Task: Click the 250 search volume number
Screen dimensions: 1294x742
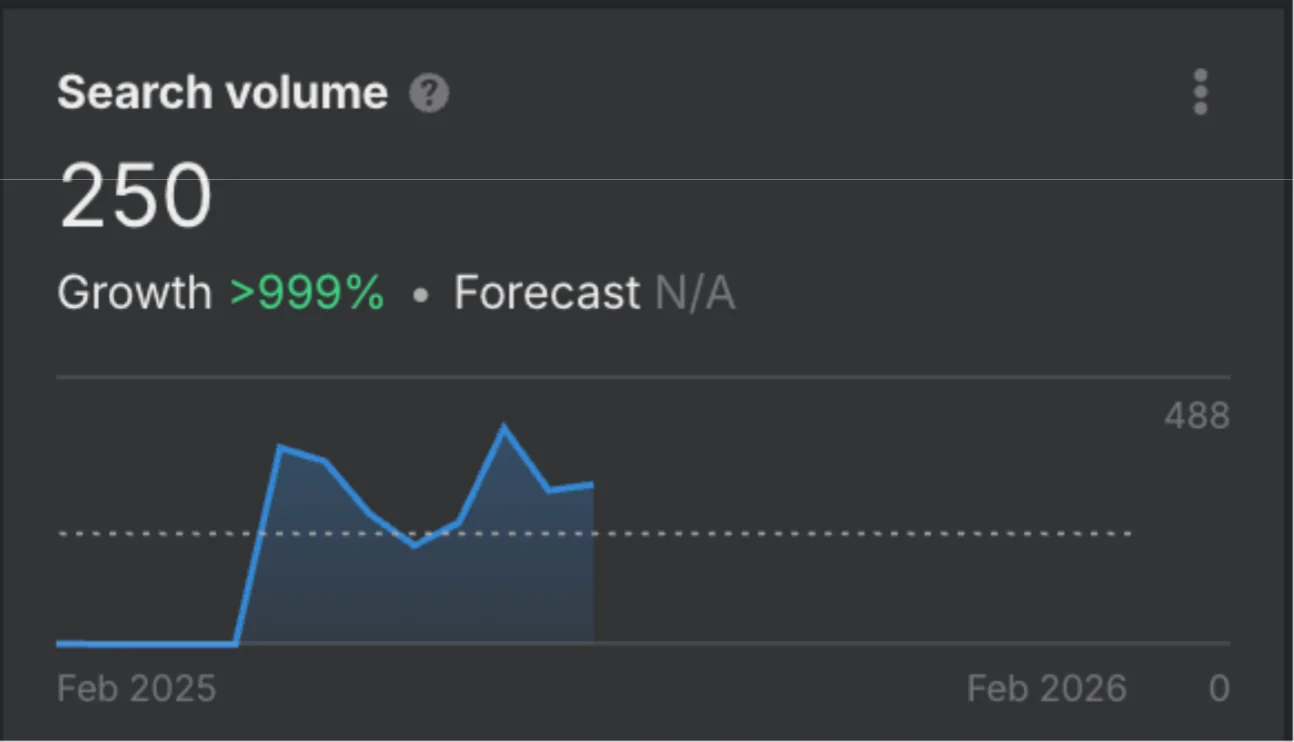Action: point(136,197)
